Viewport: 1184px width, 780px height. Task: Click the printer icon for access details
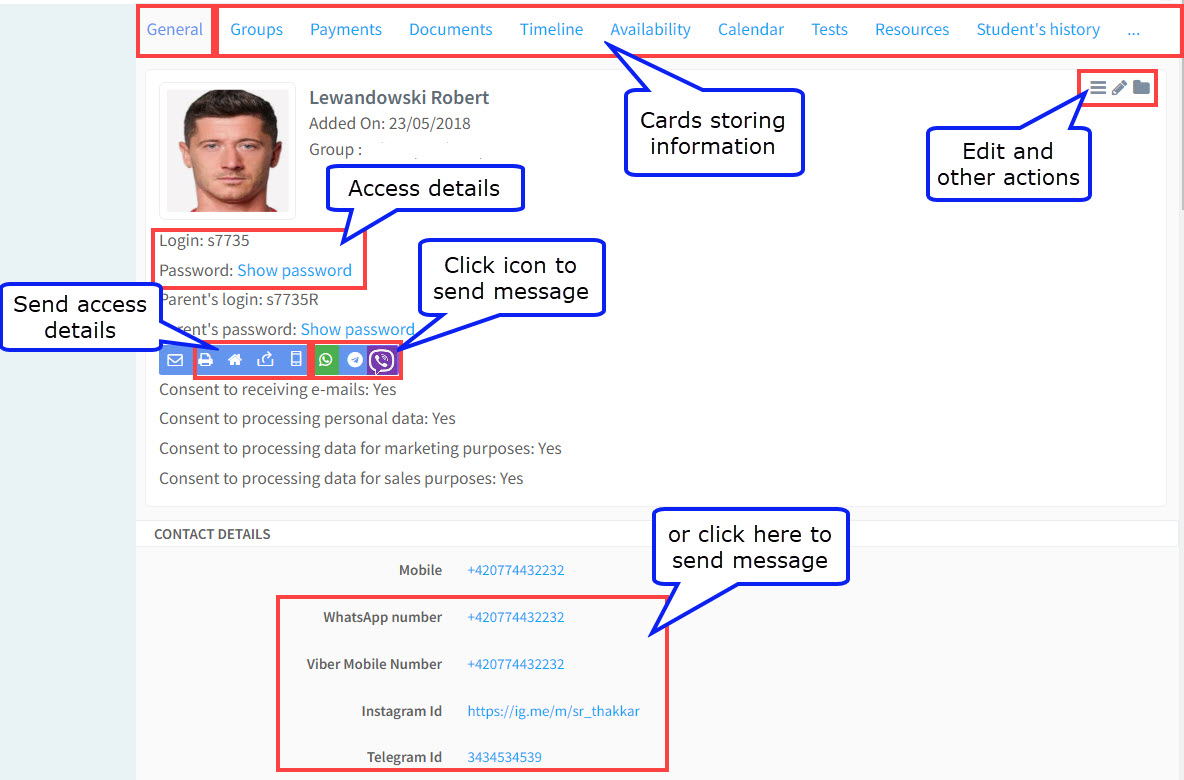[206, 360]
